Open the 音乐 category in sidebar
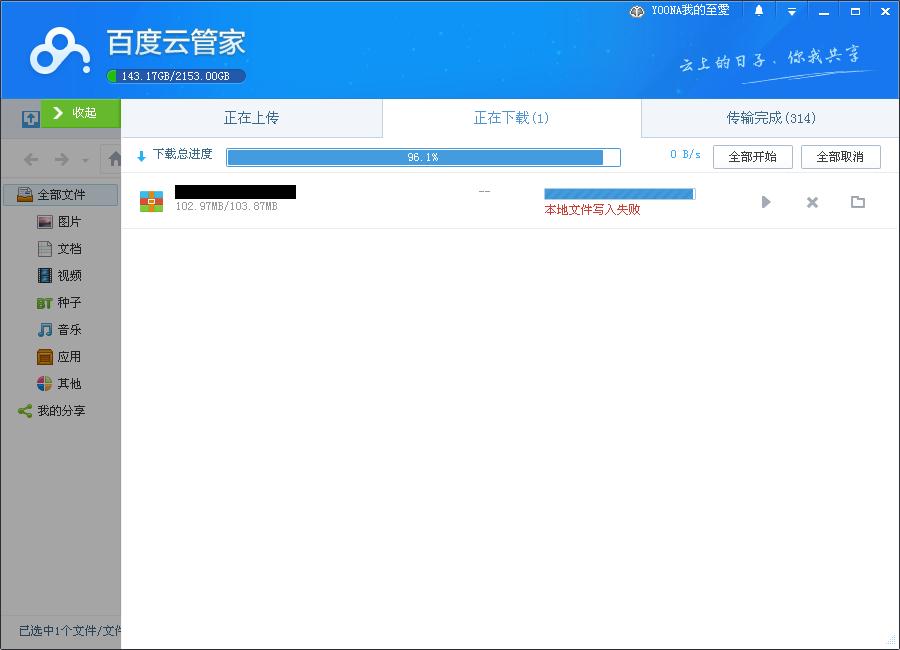This screenshot has height=650, width=900. pos(59,330)
